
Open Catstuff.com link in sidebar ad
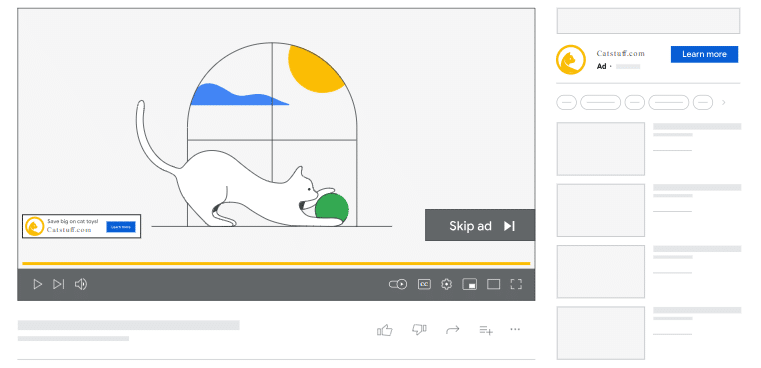[620, 53]
